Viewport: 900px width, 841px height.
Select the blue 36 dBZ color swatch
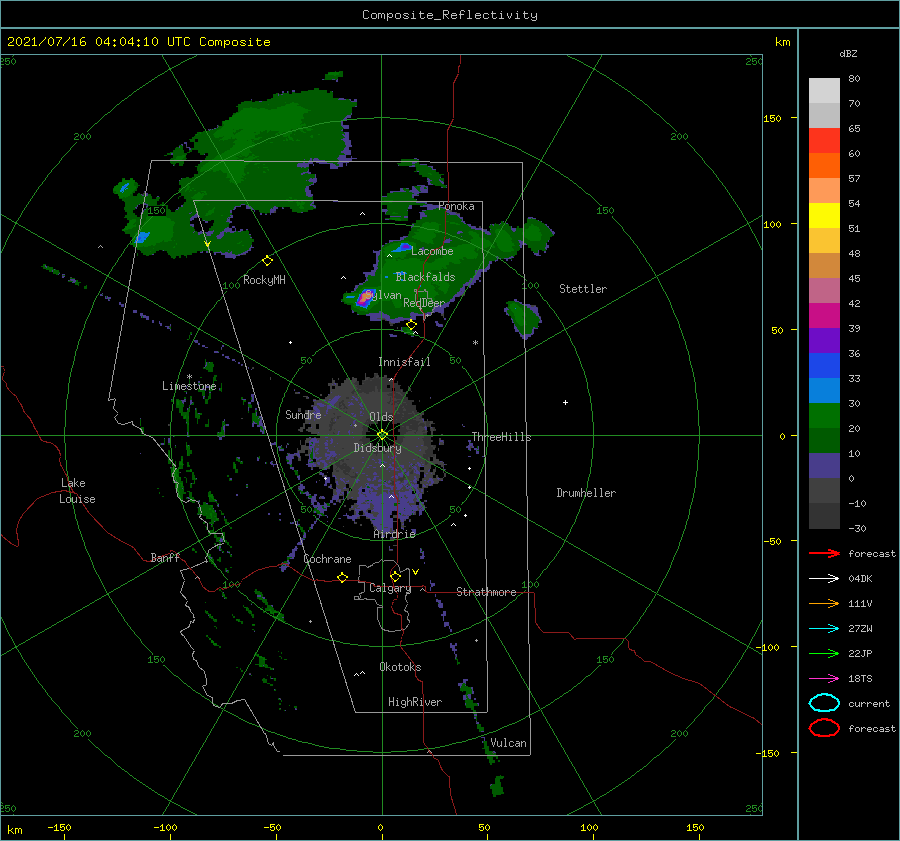click(x=824, y=365)
